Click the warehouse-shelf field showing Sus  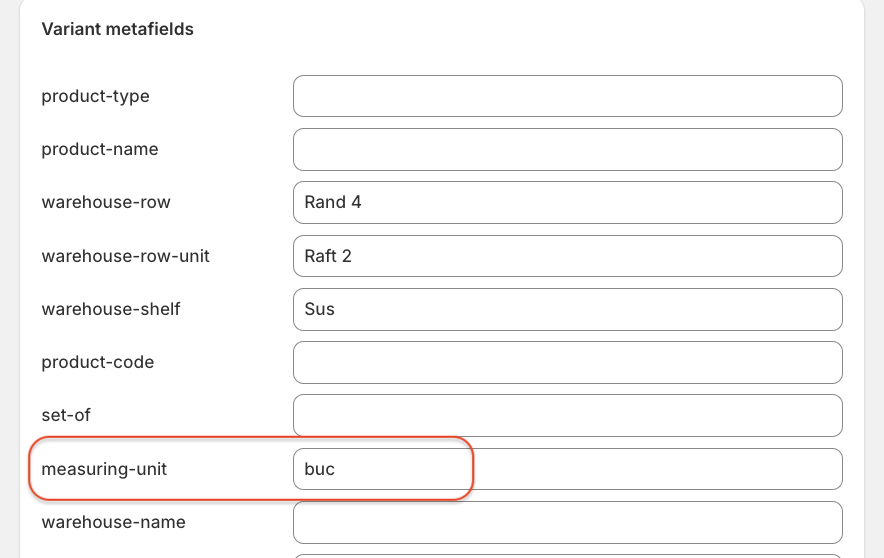(x=567, y=309)
